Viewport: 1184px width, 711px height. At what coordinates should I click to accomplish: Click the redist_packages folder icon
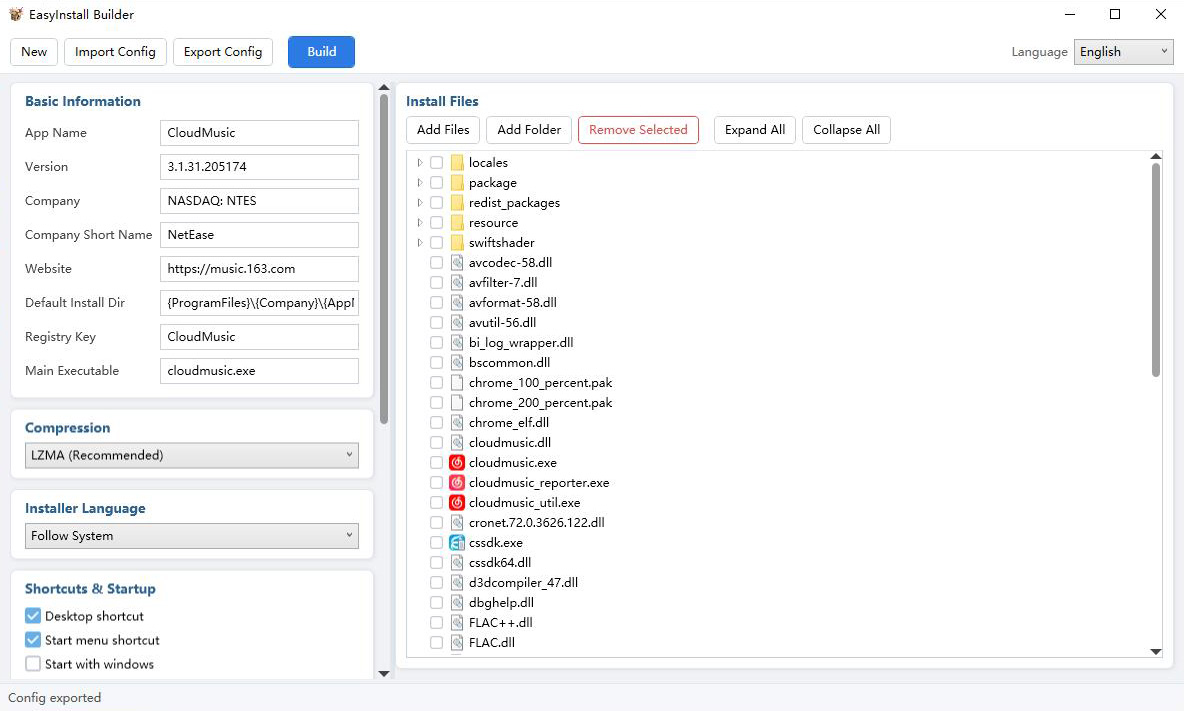coord(457,202)
